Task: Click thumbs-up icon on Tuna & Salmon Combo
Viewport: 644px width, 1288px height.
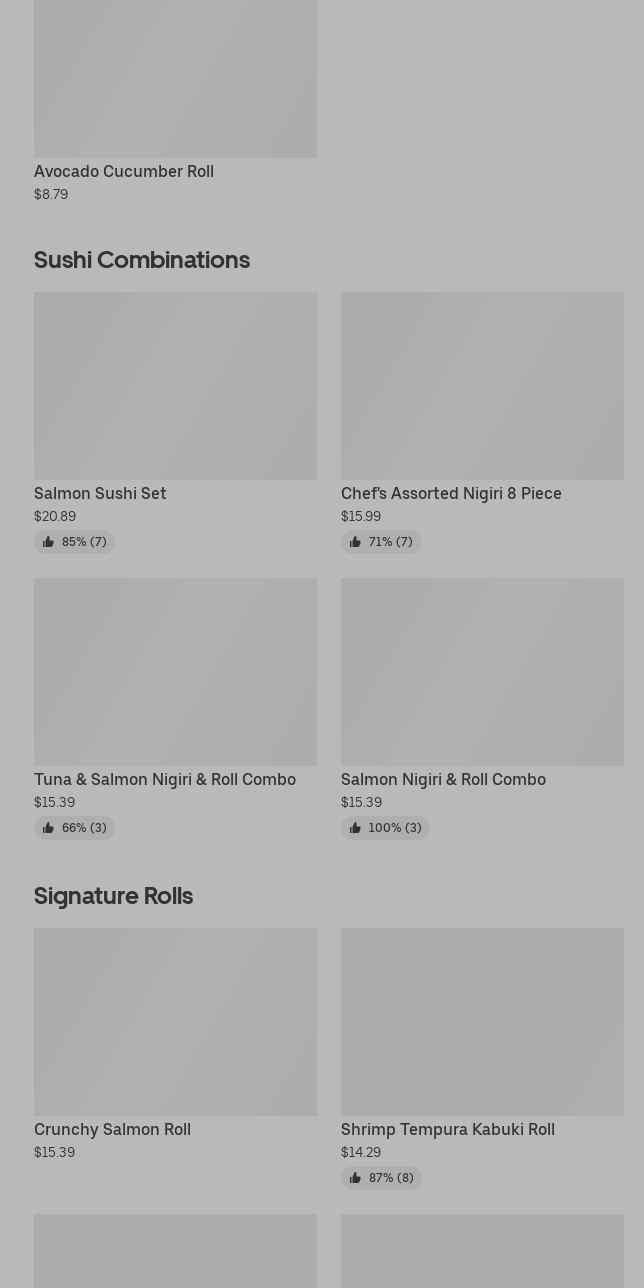Action: click(x=48, y=828)
